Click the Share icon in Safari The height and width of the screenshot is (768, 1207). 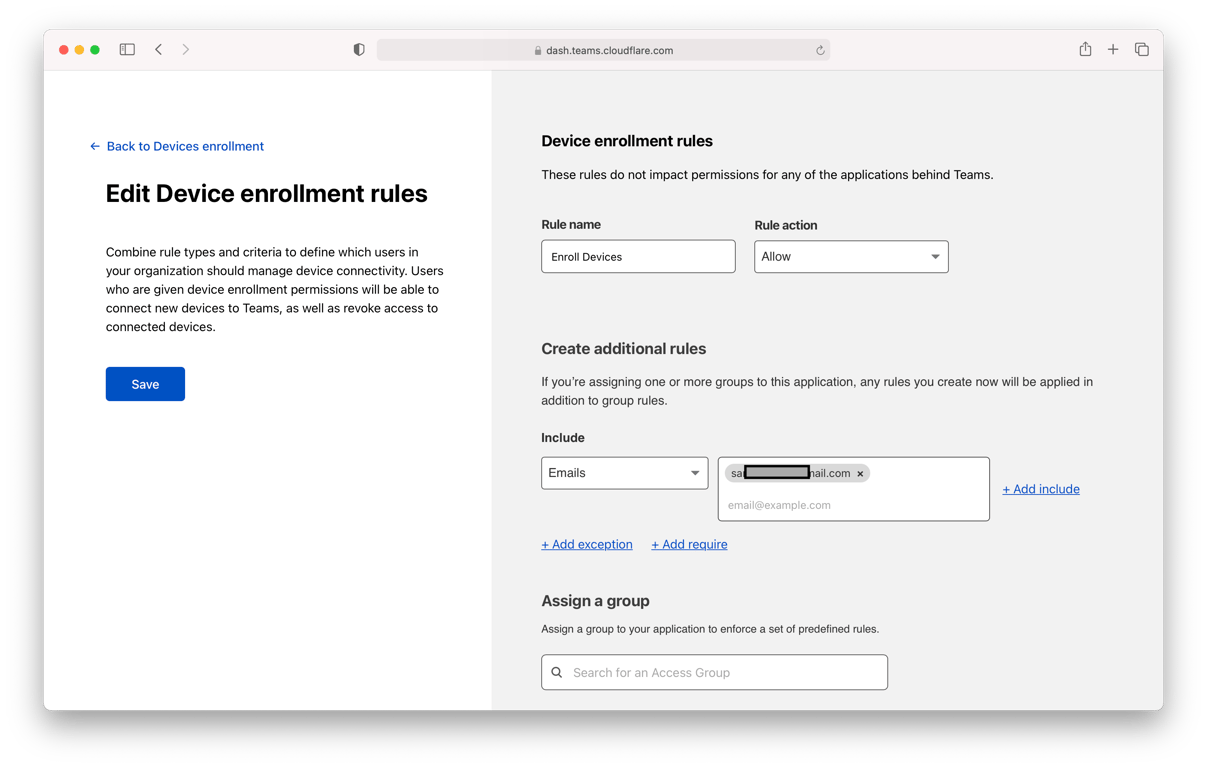[1085, 48]
